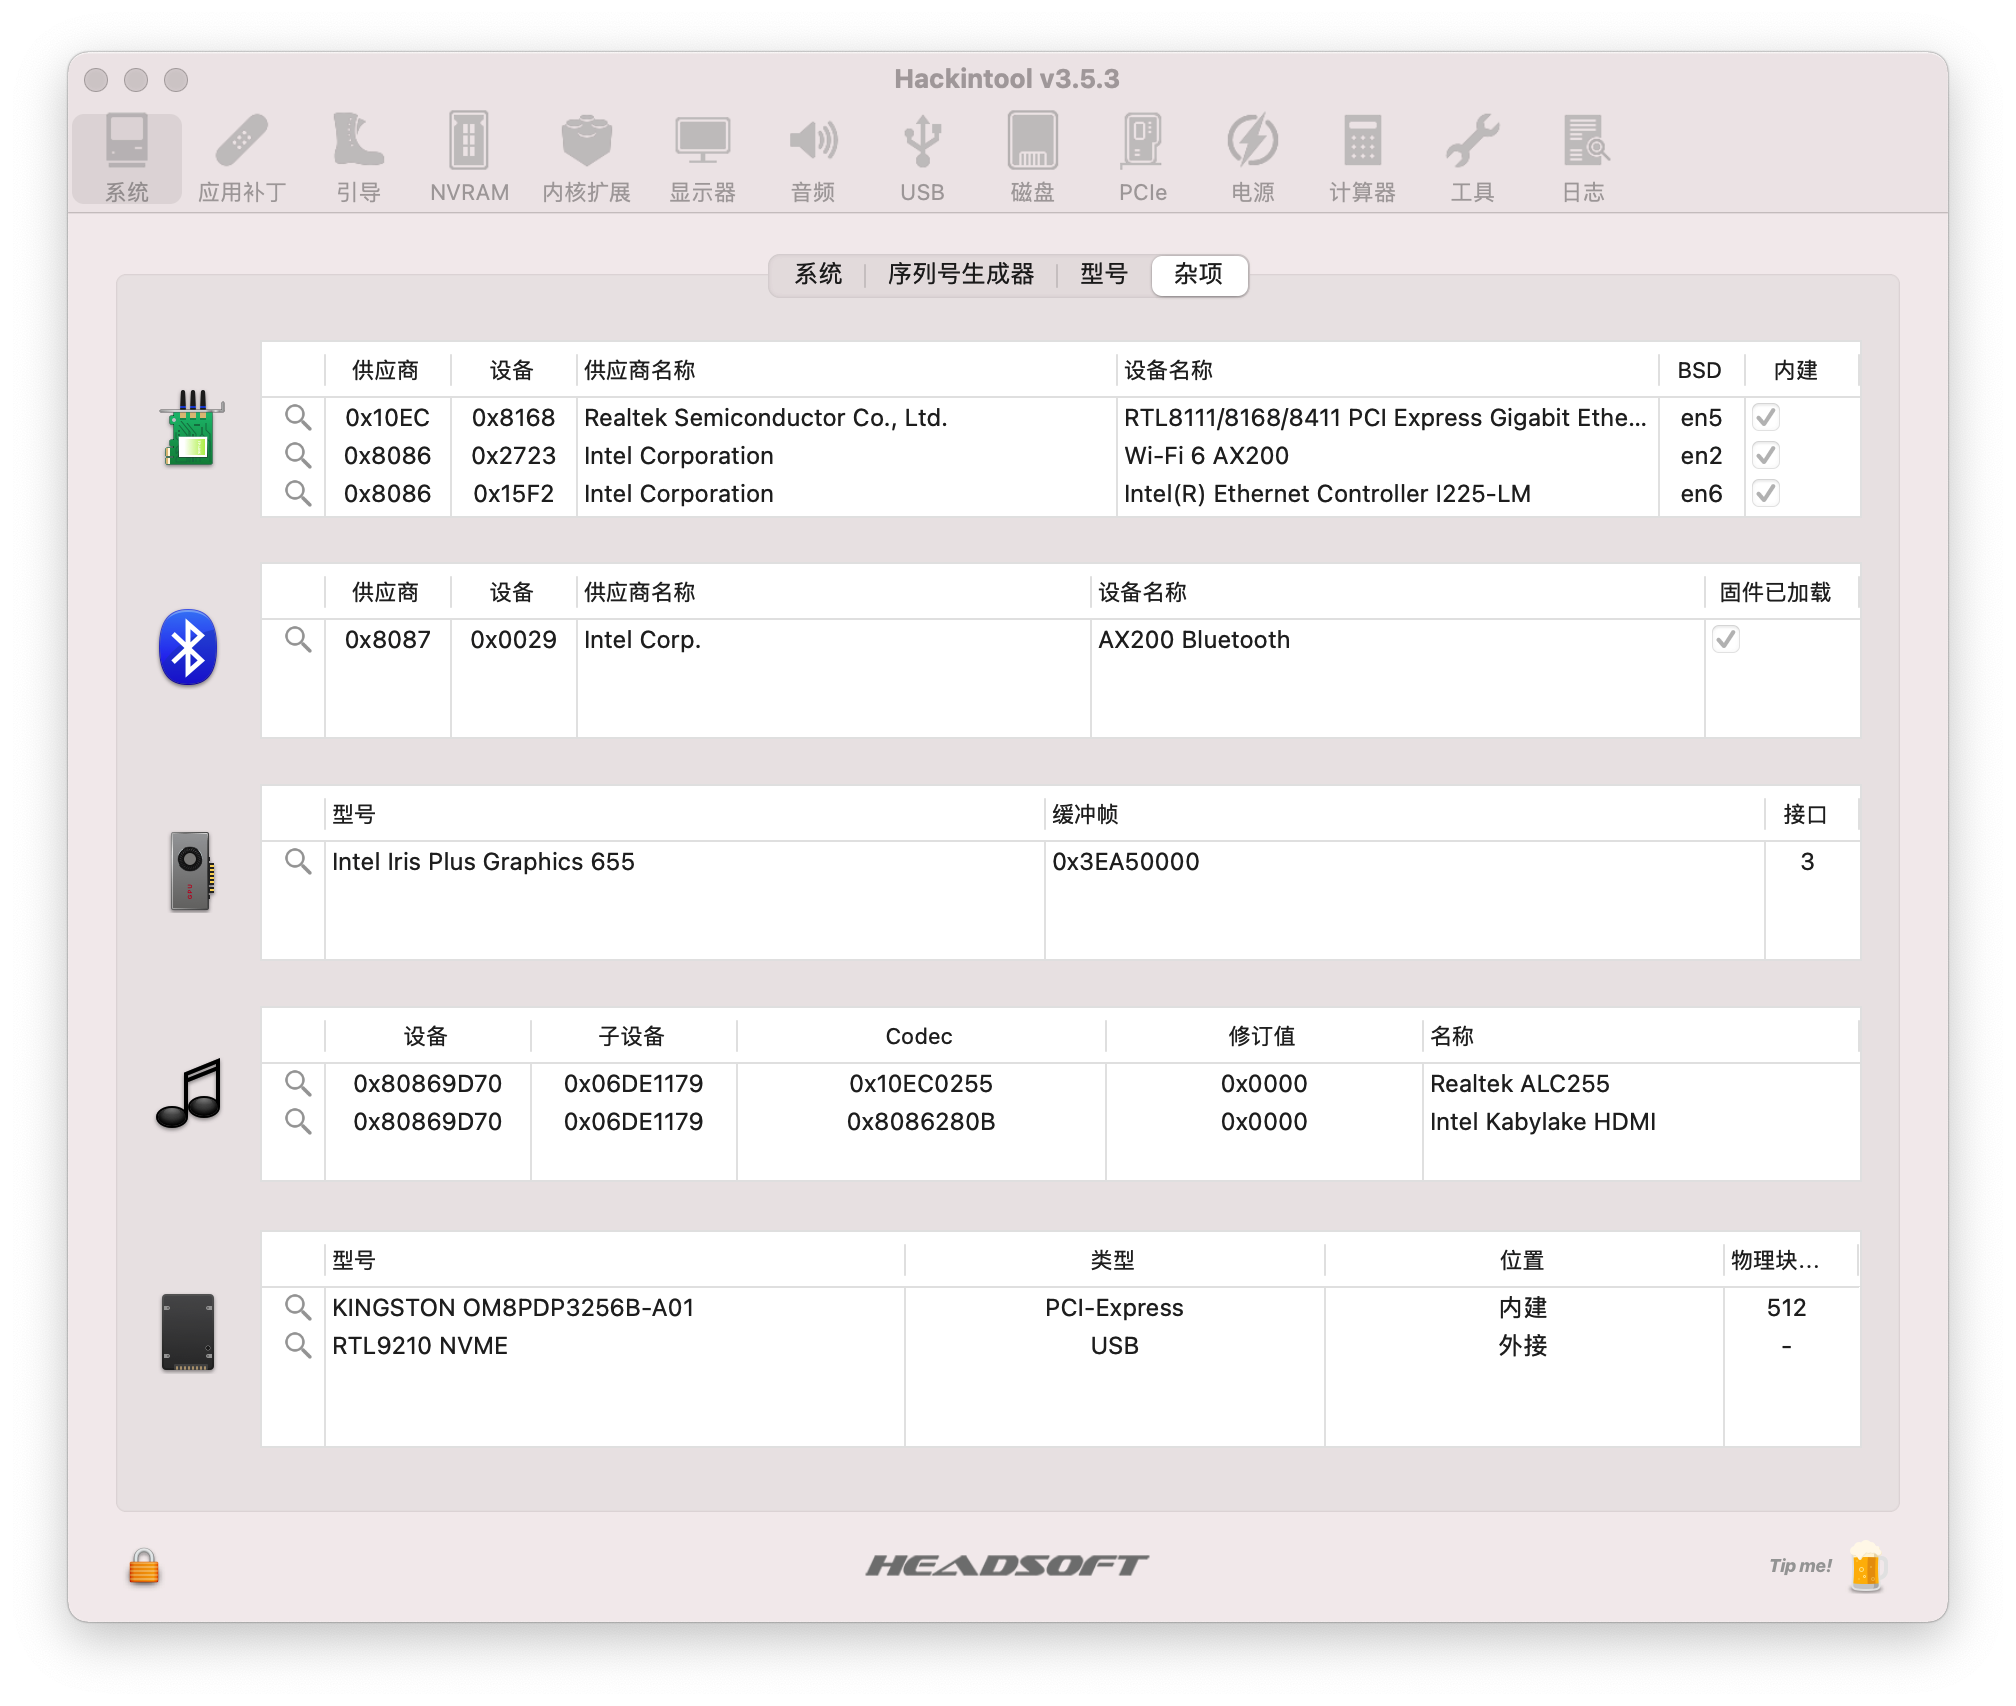Toggle built-in checkbox for en5 Realtek adapter
2016x1706 pixels.
[1765, 418]
